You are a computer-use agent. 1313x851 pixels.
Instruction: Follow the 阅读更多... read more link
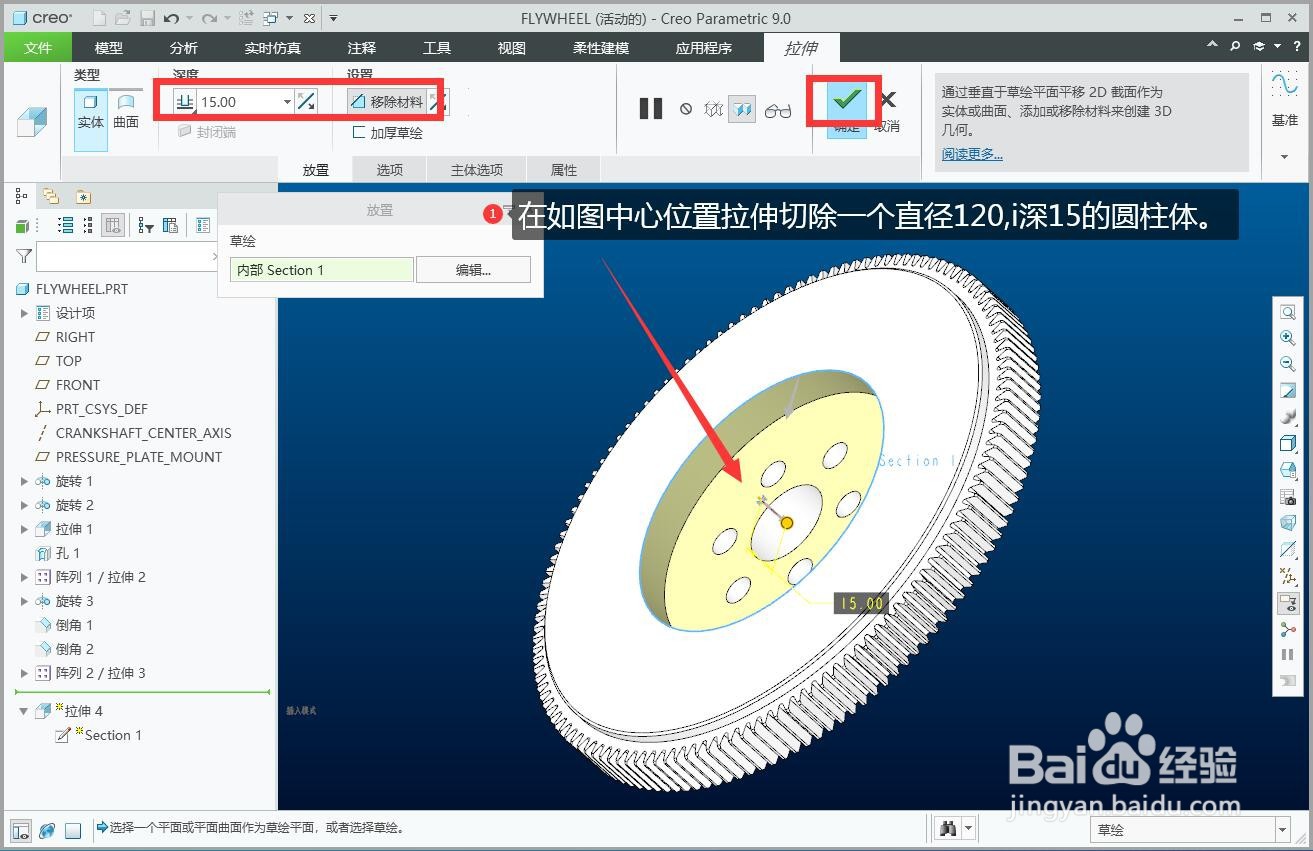coord(972,154)
